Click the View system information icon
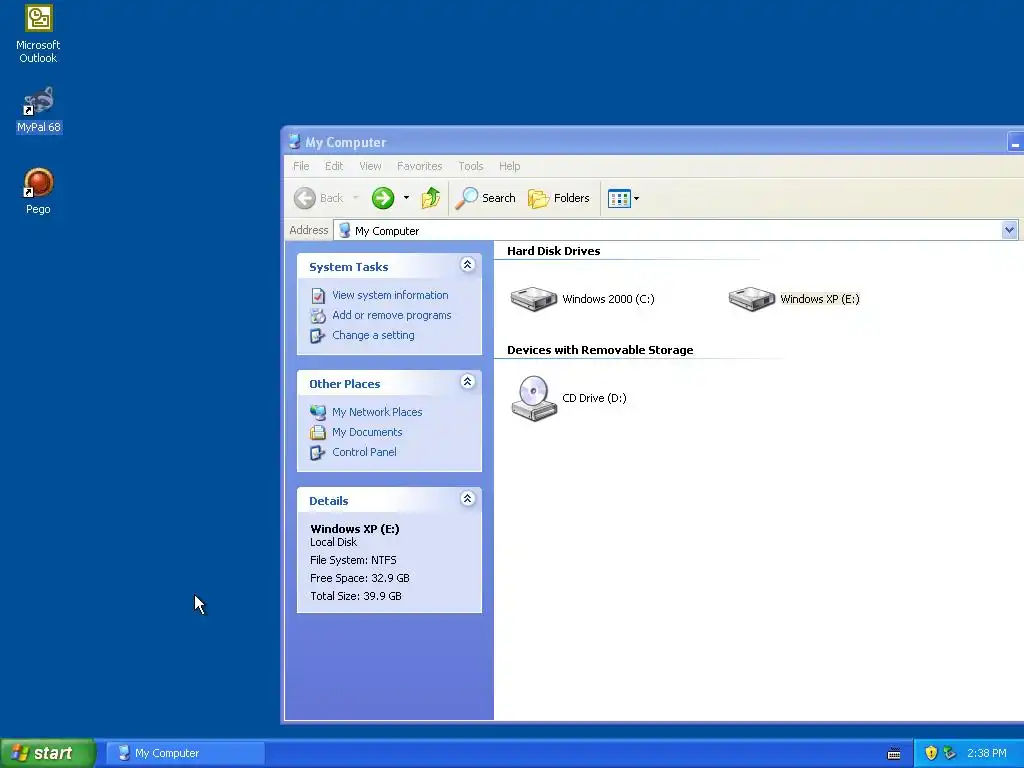 317,296
